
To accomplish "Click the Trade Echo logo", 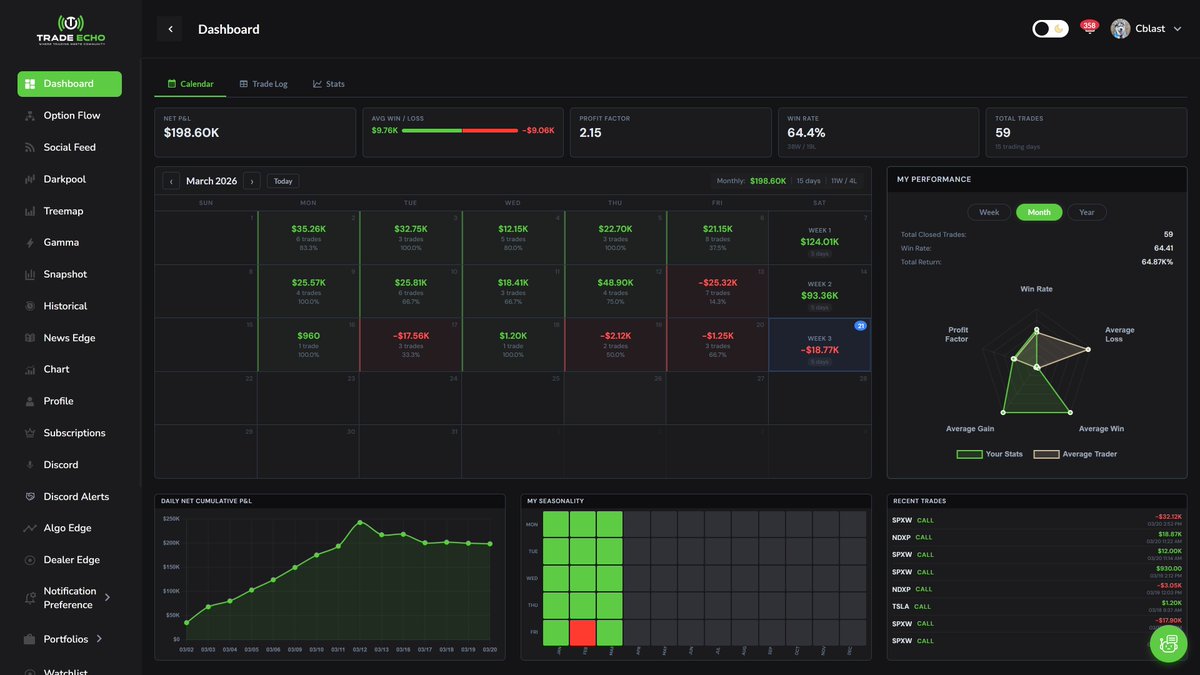I will (x=70, y=30).
